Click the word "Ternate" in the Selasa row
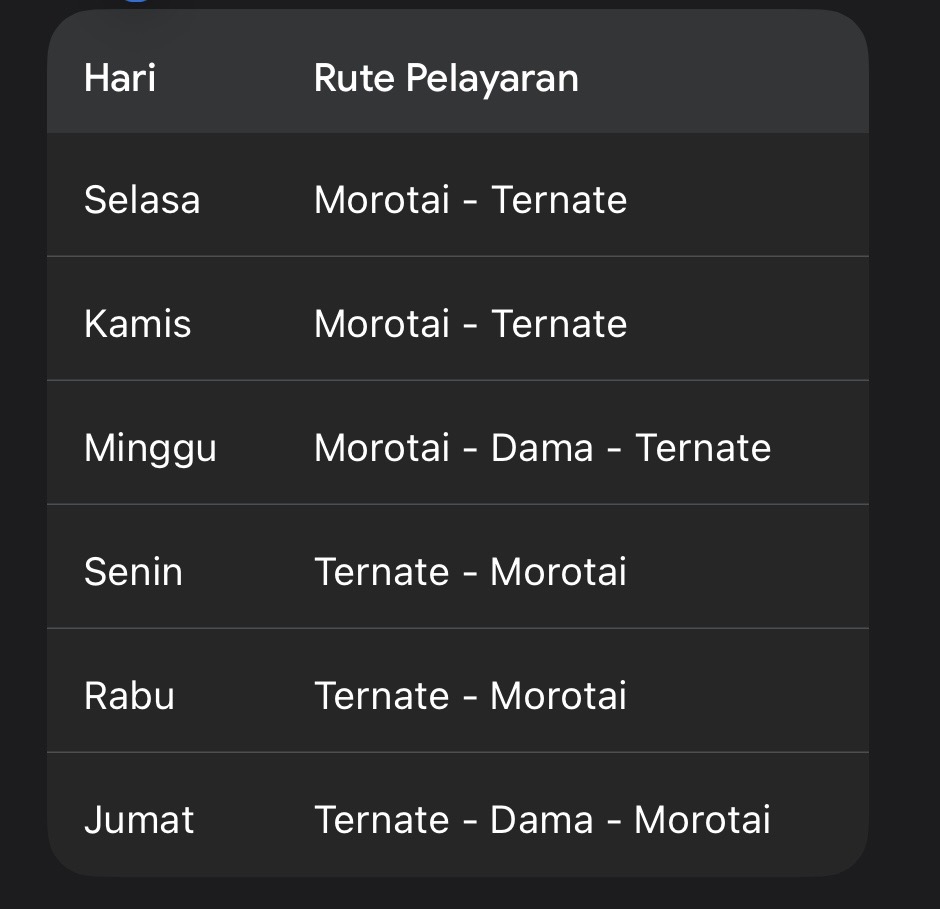The width and height of the screenshot is (940, 909). point(559,200)
